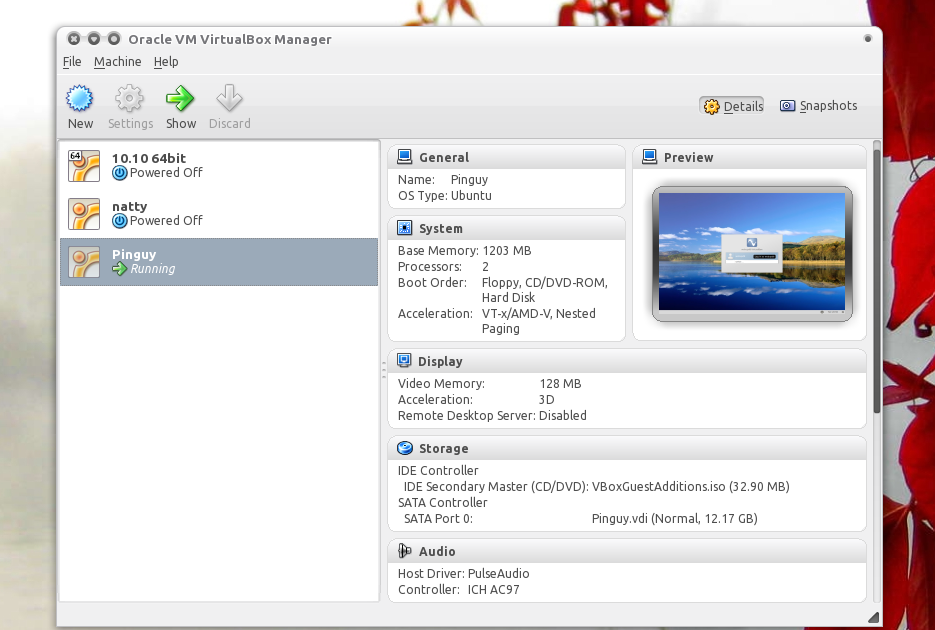This screenshot has width=935, height=630.
Task: Switch to the Details view
Action: [x=732, y=106]
